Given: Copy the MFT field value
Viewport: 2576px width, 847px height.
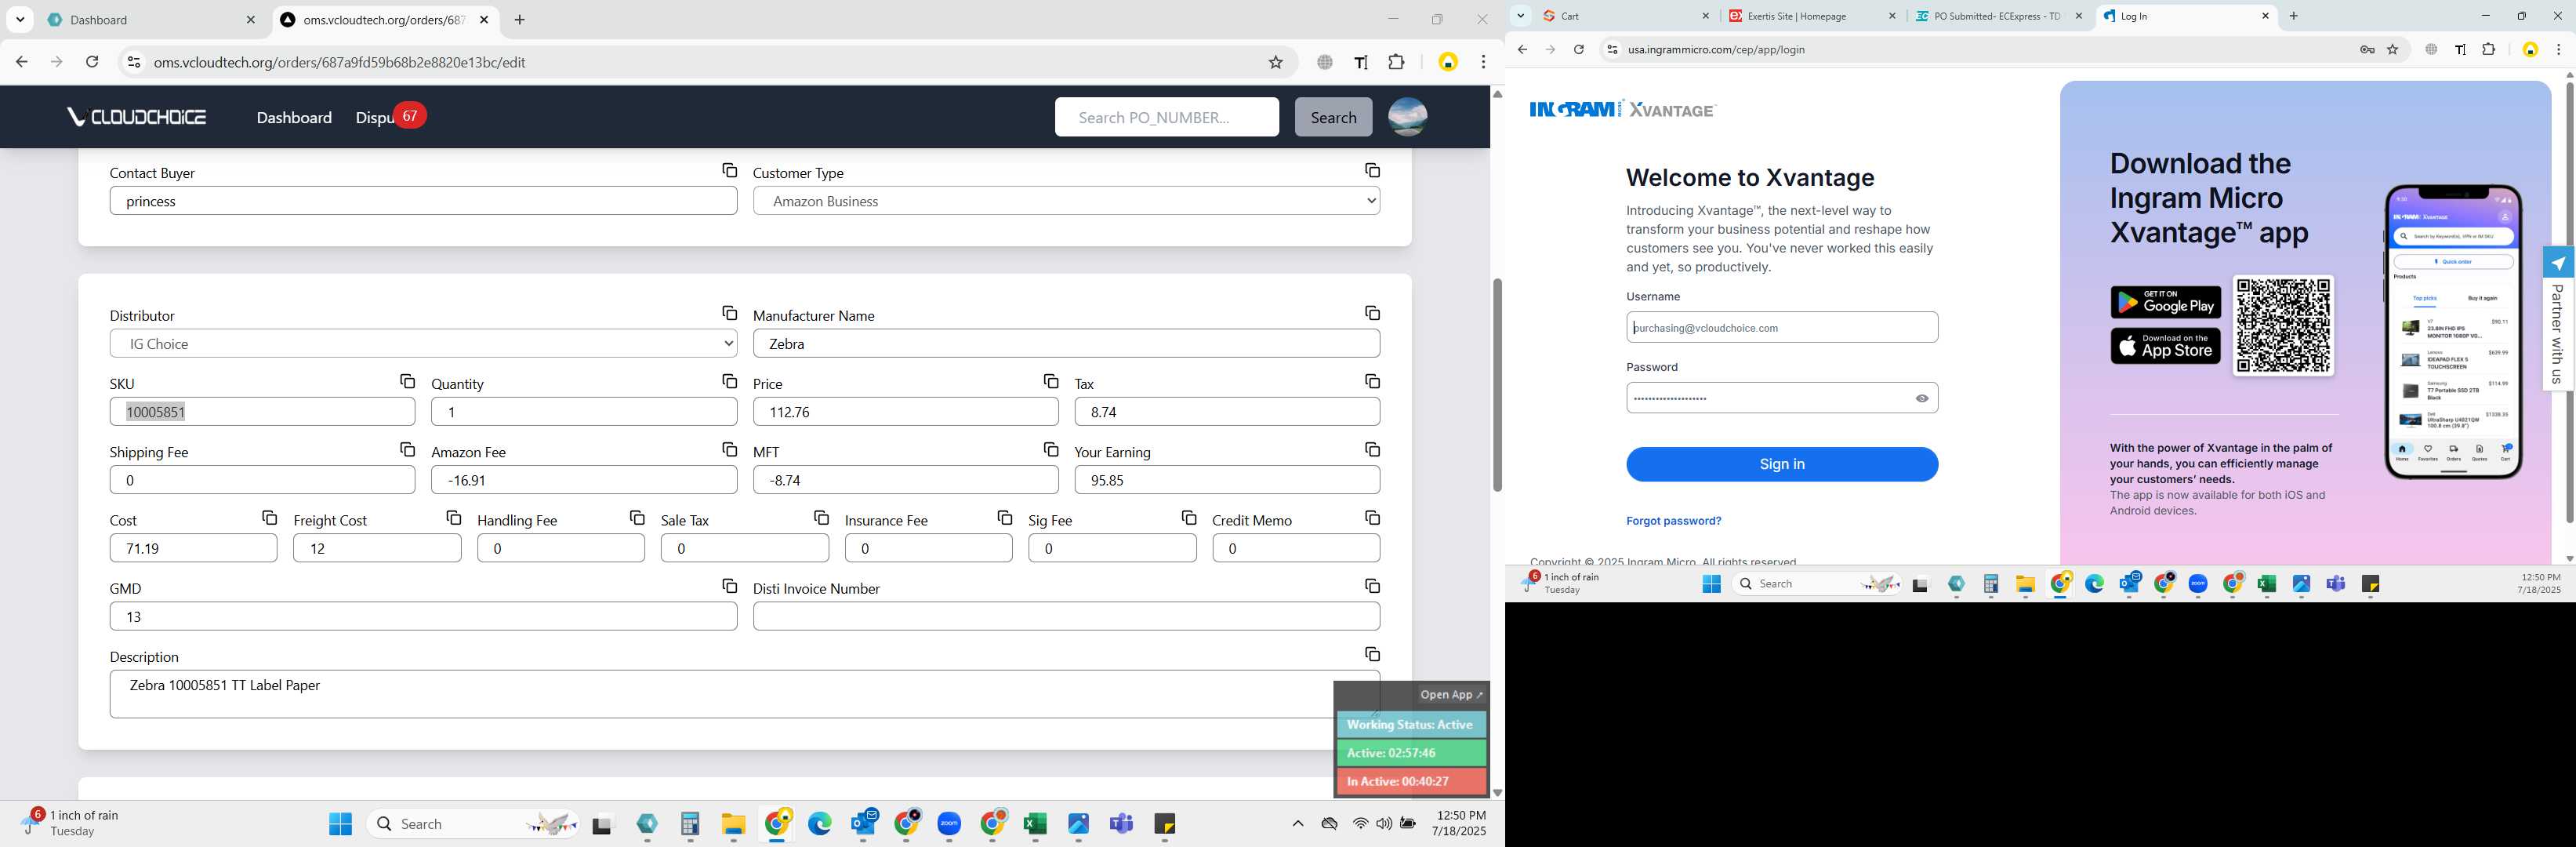Looking at the screenshot, I should coord(1050,450).
